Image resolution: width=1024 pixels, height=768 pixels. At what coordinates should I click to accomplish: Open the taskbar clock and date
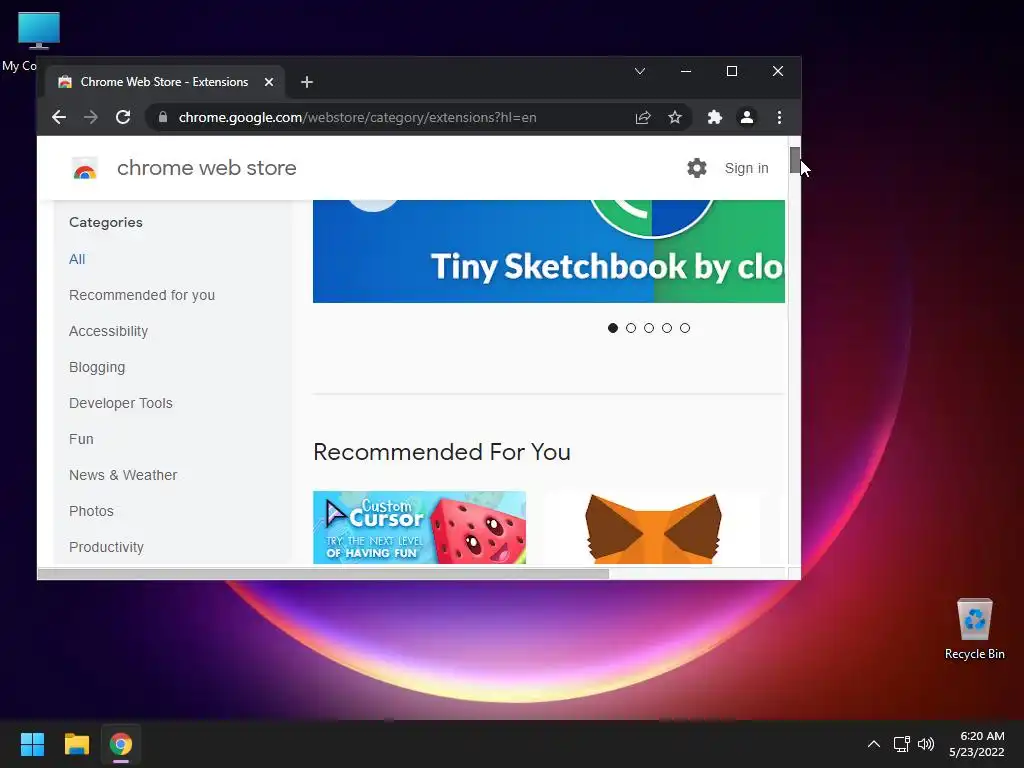coord(977,744)
